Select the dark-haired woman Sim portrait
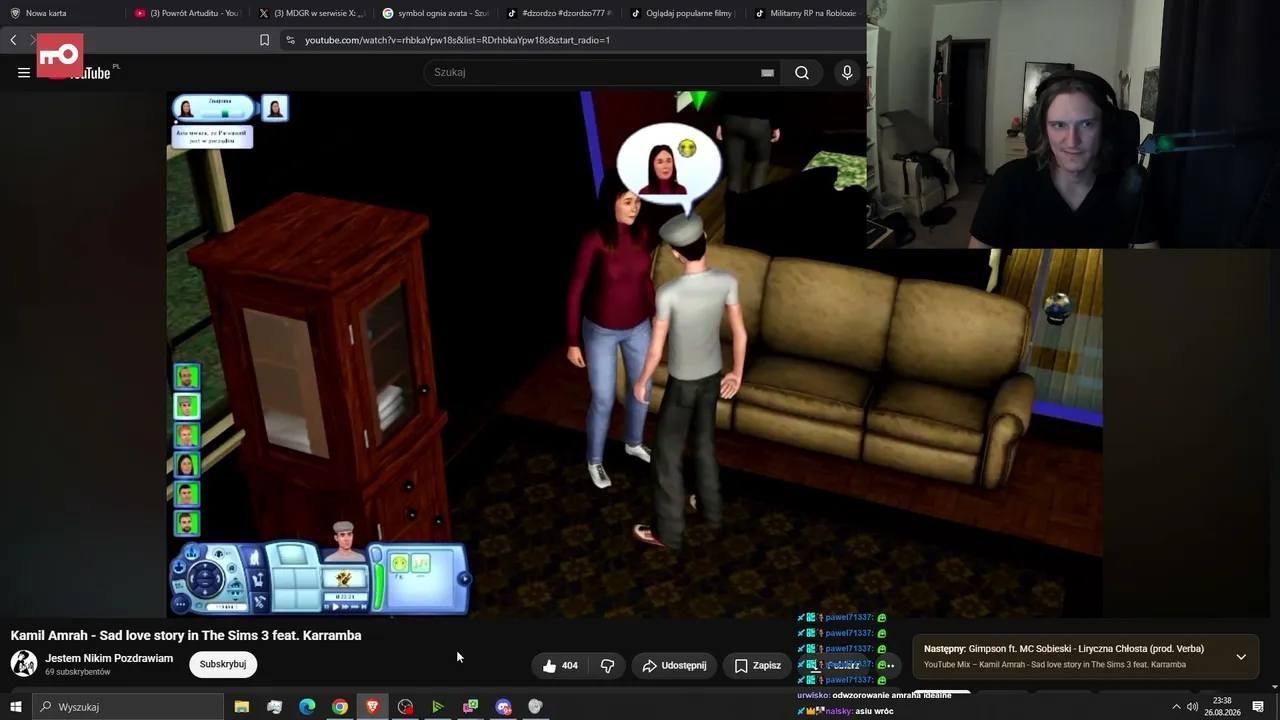The image size is (1280, 720). [187, 464]
